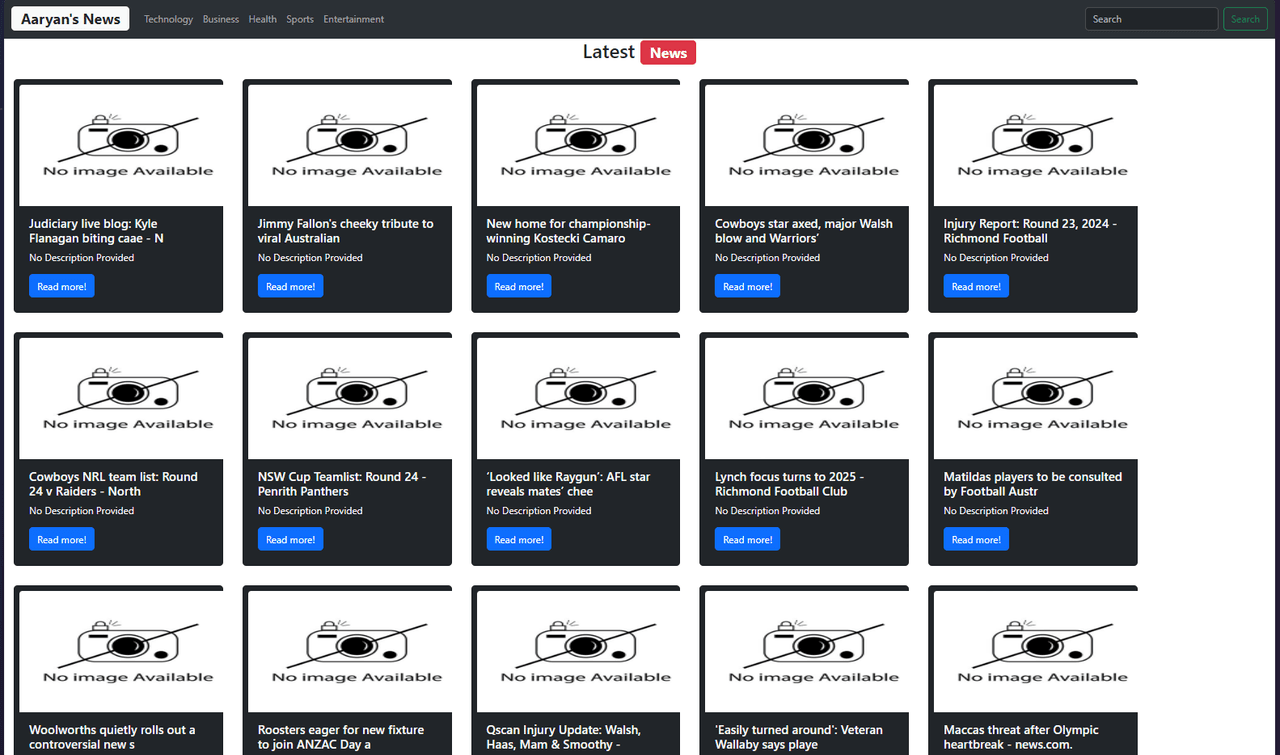
Task: Click the red News badge
Action: pos(668,53)
